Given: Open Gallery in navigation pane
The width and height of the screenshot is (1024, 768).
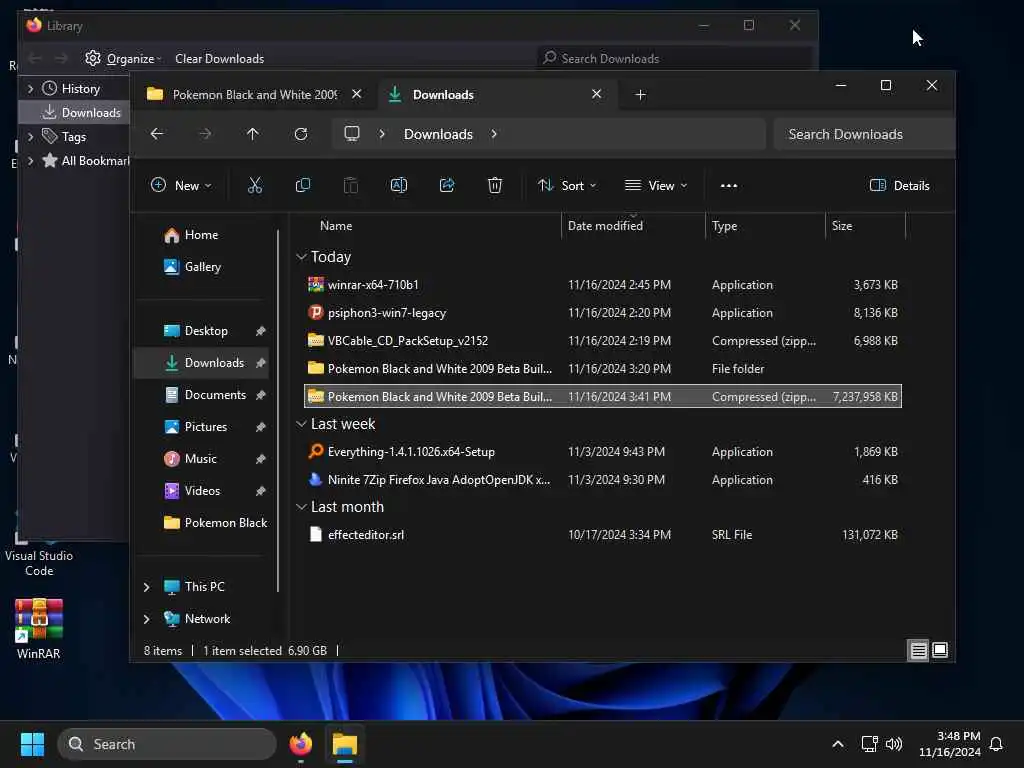Looking at the screenshot, I should pyautogui.click(x=202, y=266).
